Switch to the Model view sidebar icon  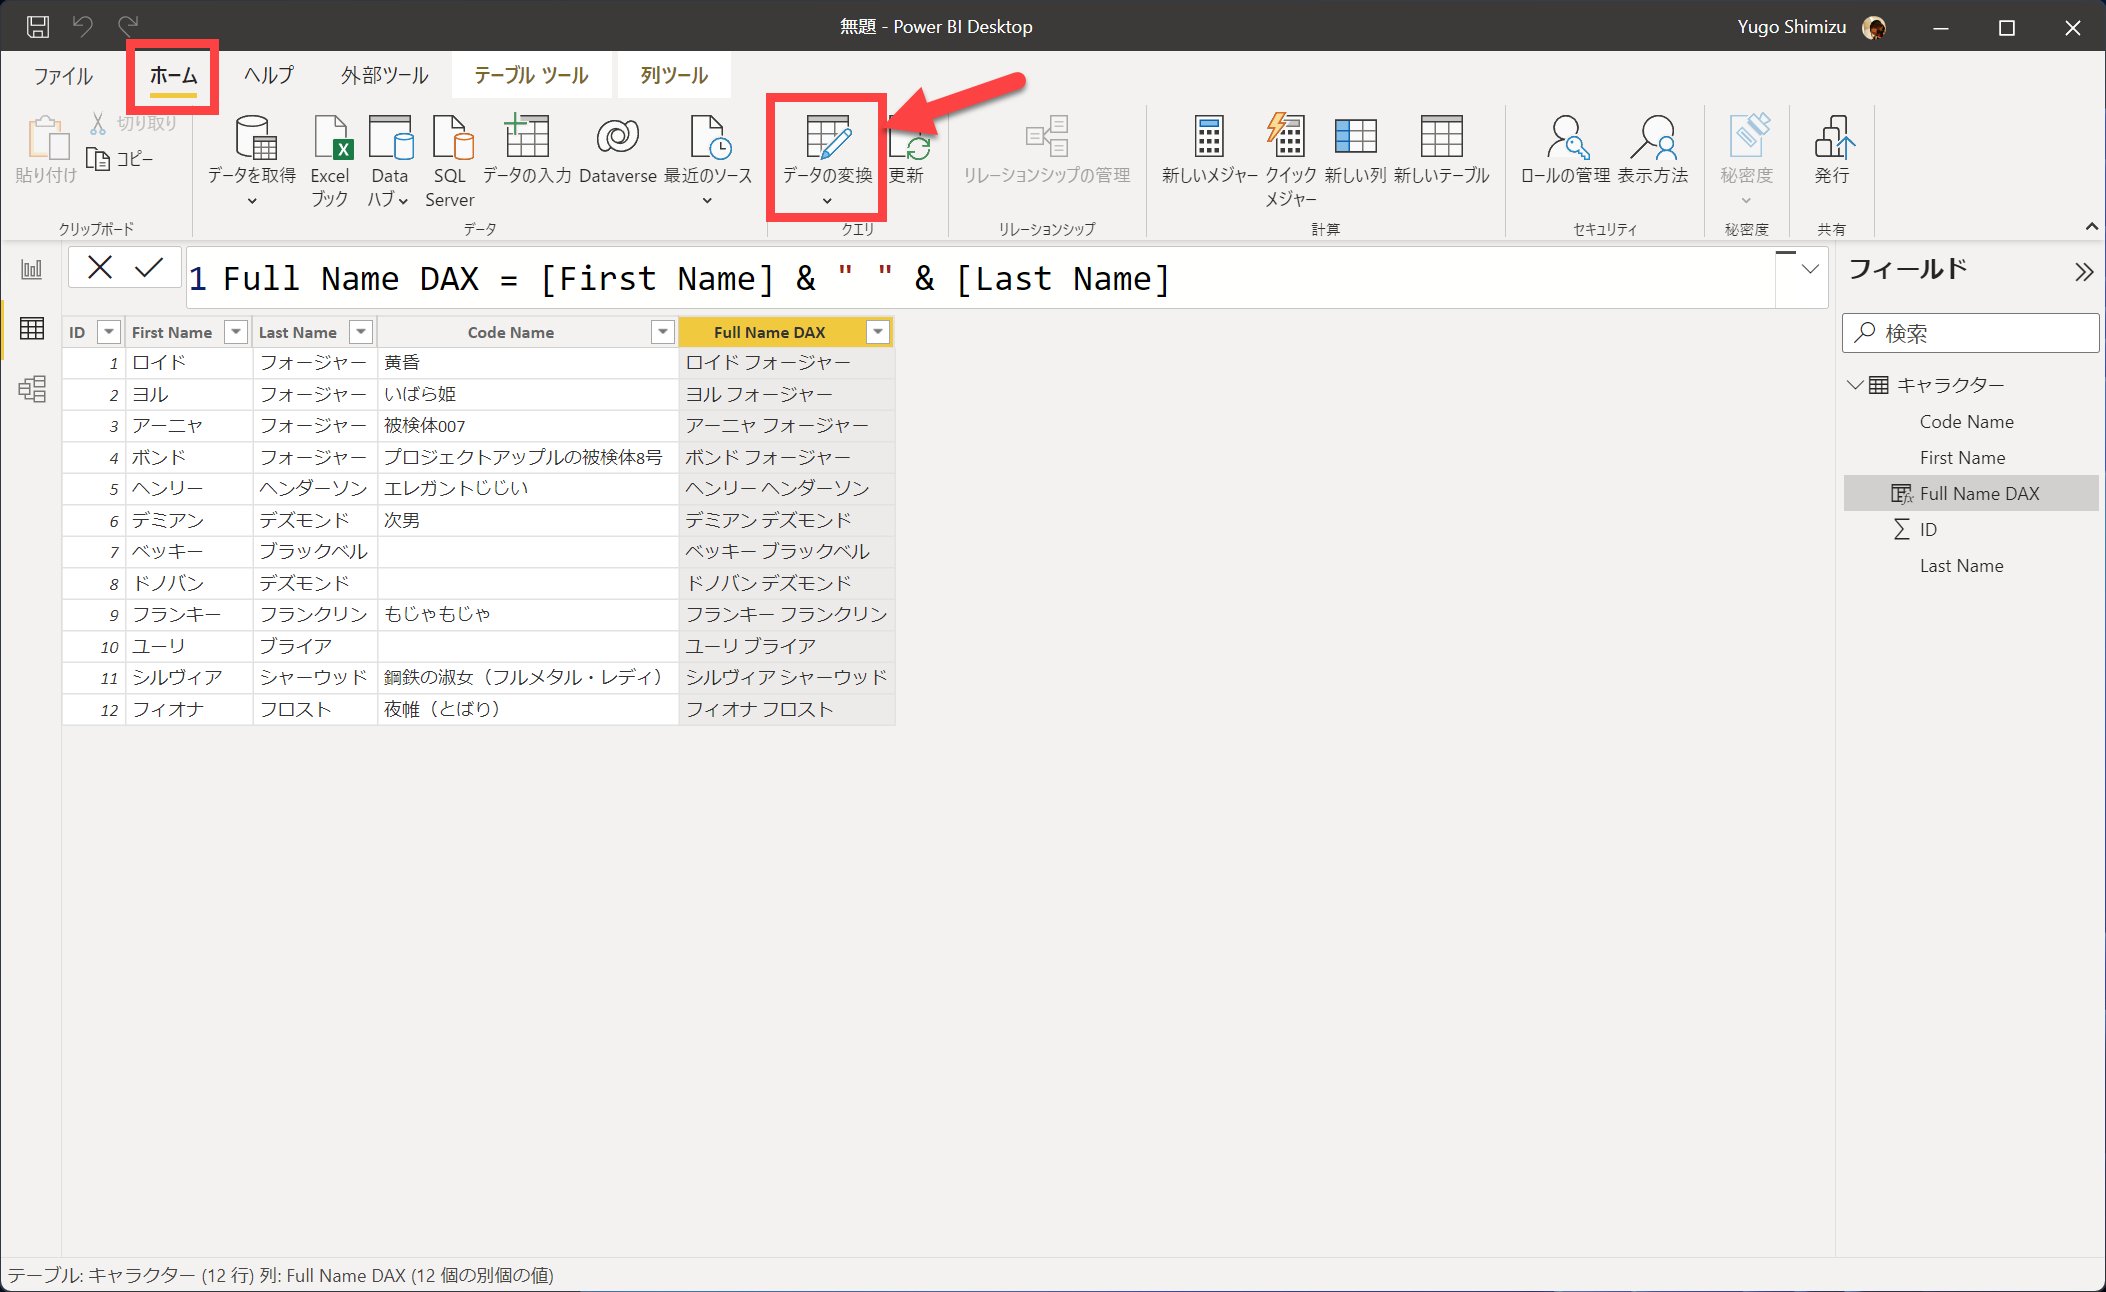coord(32,389)
